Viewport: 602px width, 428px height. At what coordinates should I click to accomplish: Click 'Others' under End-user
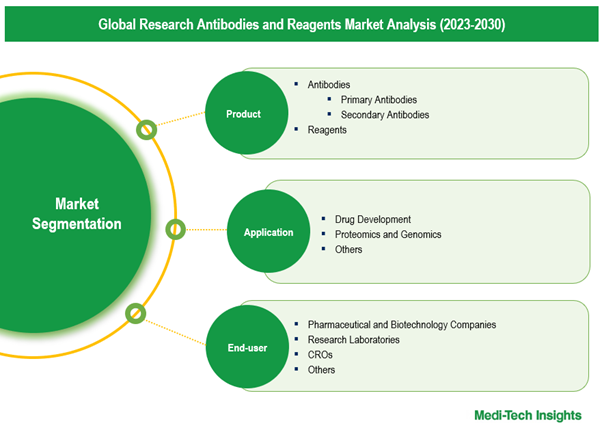pyautogui.click(x=321, y=370)
